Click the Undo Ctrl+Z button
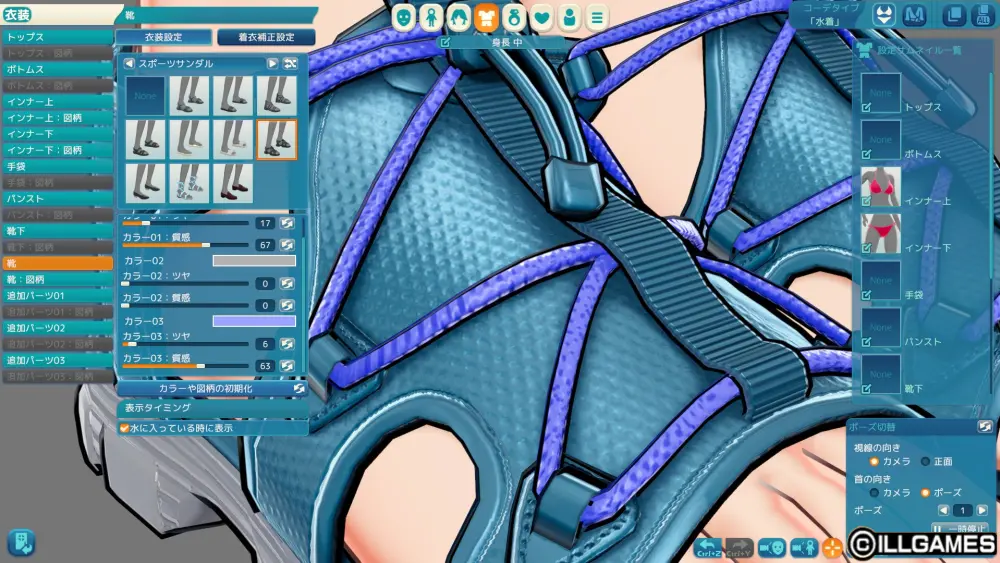This screenshot has height=563, width=1000. coord(708,548)
